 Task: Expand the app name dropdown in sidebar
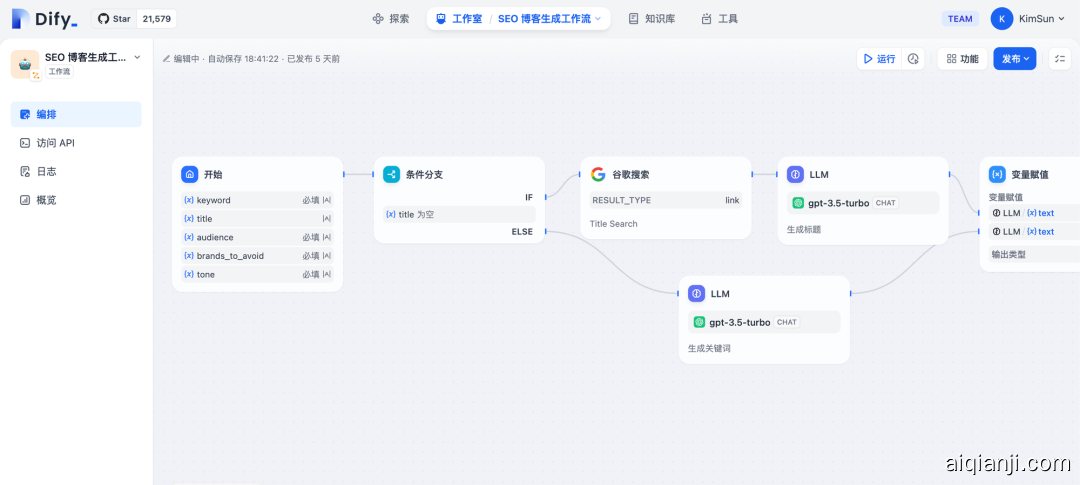coord(137,58)
